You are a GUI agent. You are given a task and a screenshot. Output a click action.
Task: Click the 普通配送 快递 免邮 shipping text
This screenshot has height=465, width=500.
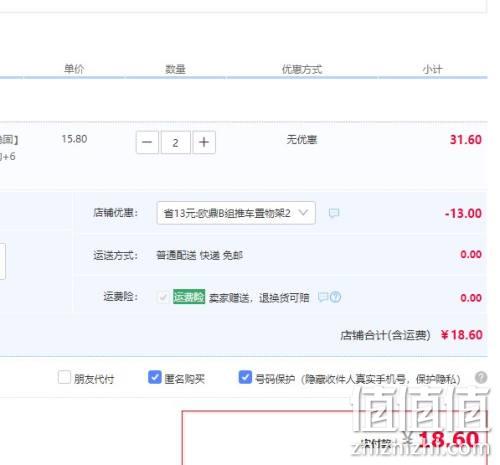pos(199,255)
